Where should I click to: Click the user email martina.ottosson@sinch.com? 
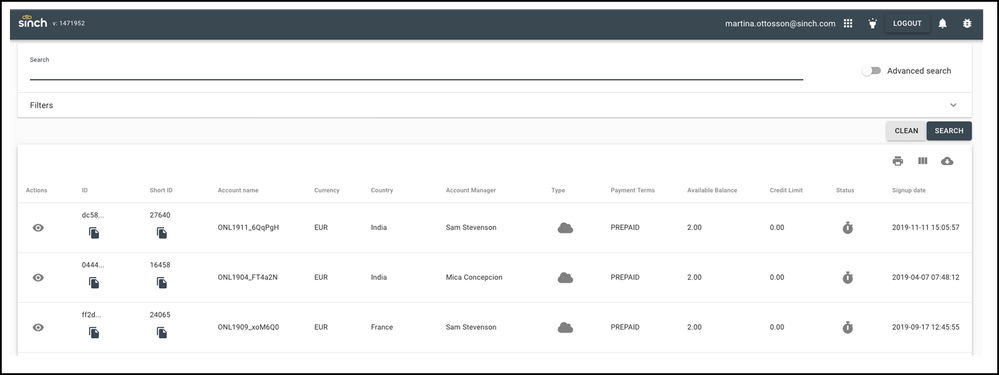(780, 24)
